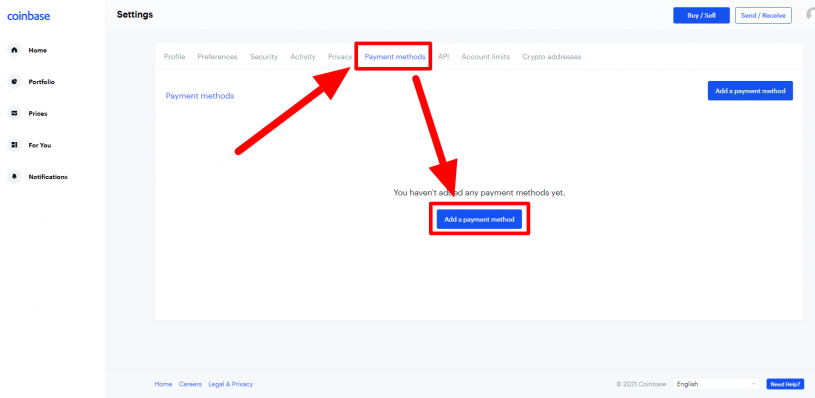This screenshot has width=815, height=398.
Task: Click the Home icon in sidebar
Action: pos(14,50)
